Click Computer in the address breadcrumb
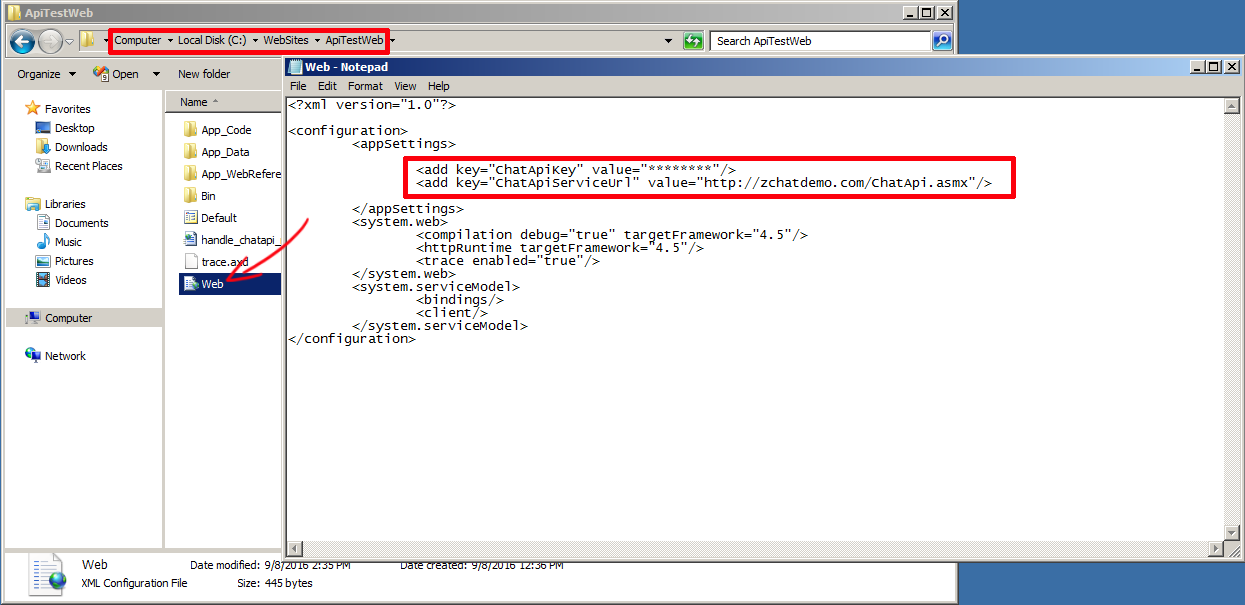The height and width of the screenshot is (605, 1245). [x=138, y=40]
